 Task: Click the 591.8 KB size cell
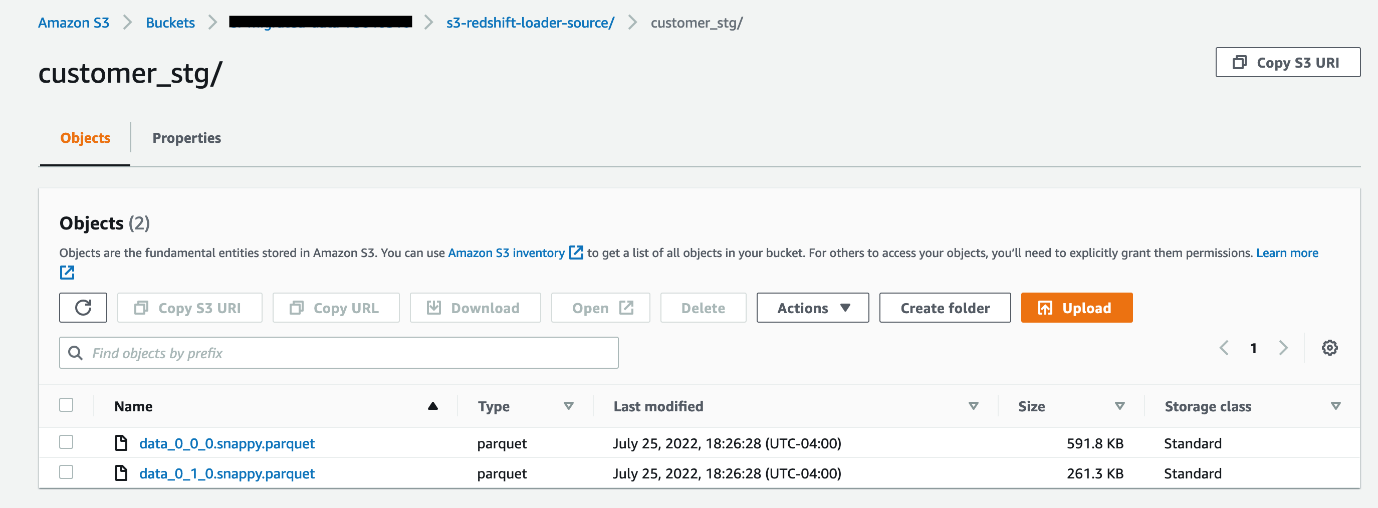[x=1095, y=443]
